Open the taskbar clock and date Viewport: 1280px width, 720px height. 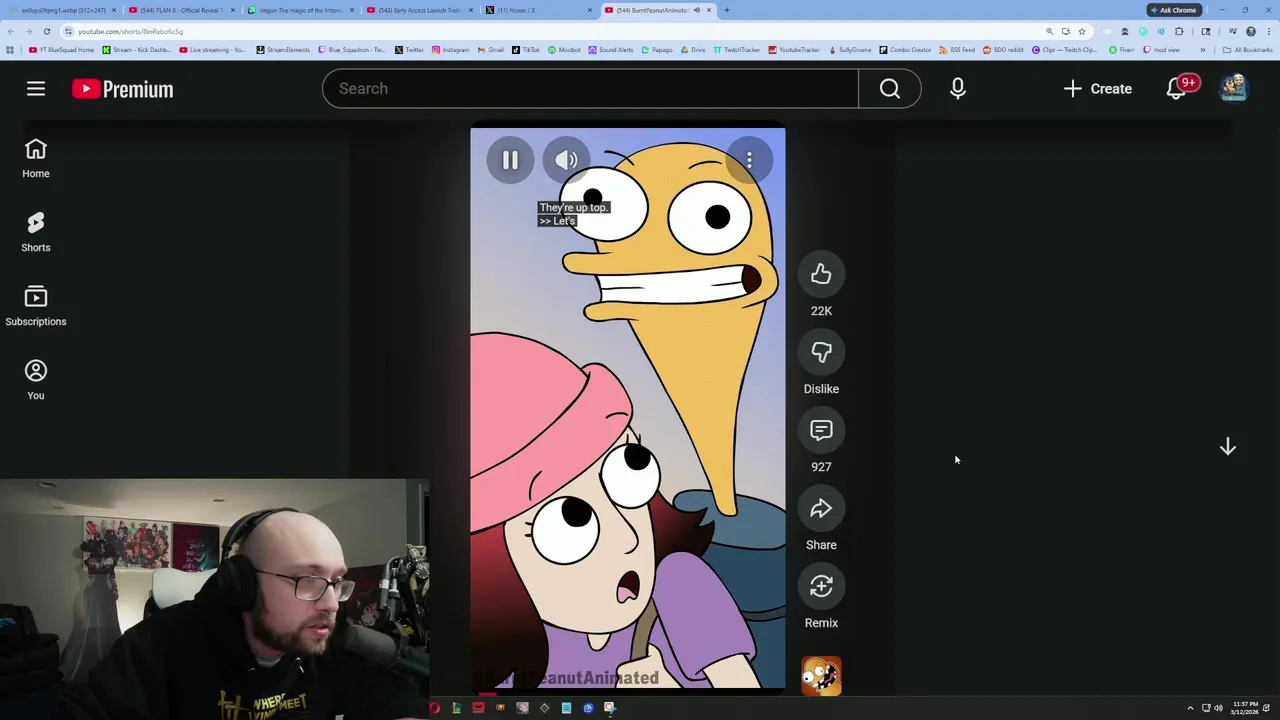(x=1246, y=708)
